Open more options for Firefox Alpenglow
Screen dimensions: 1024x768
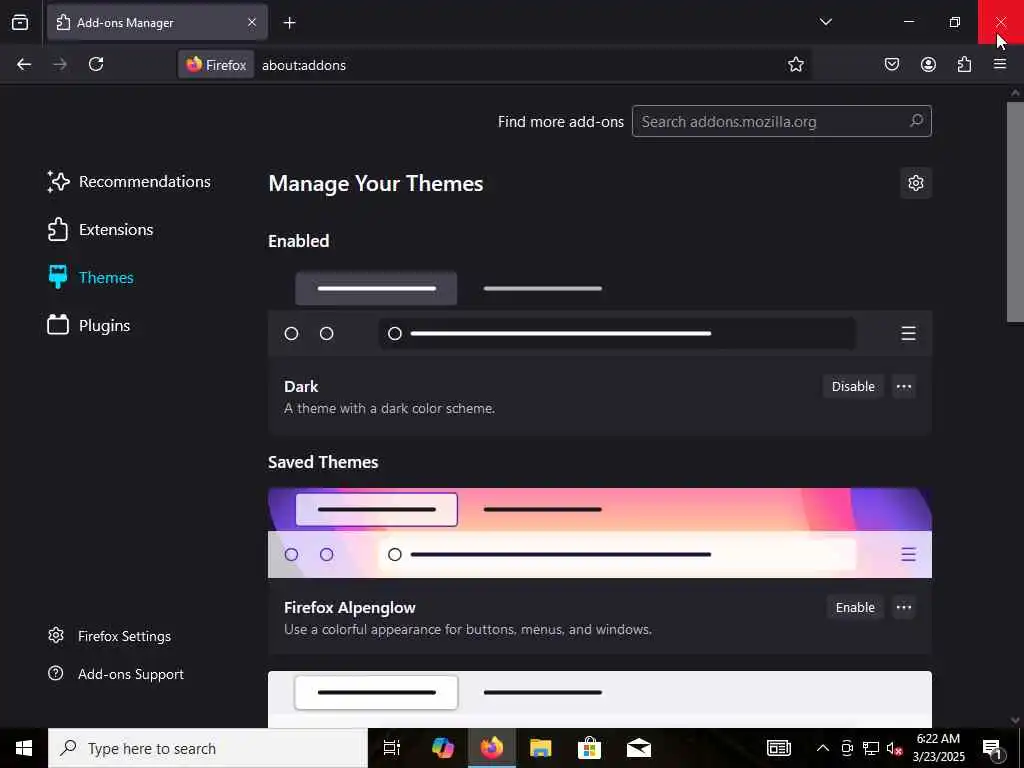904,607
